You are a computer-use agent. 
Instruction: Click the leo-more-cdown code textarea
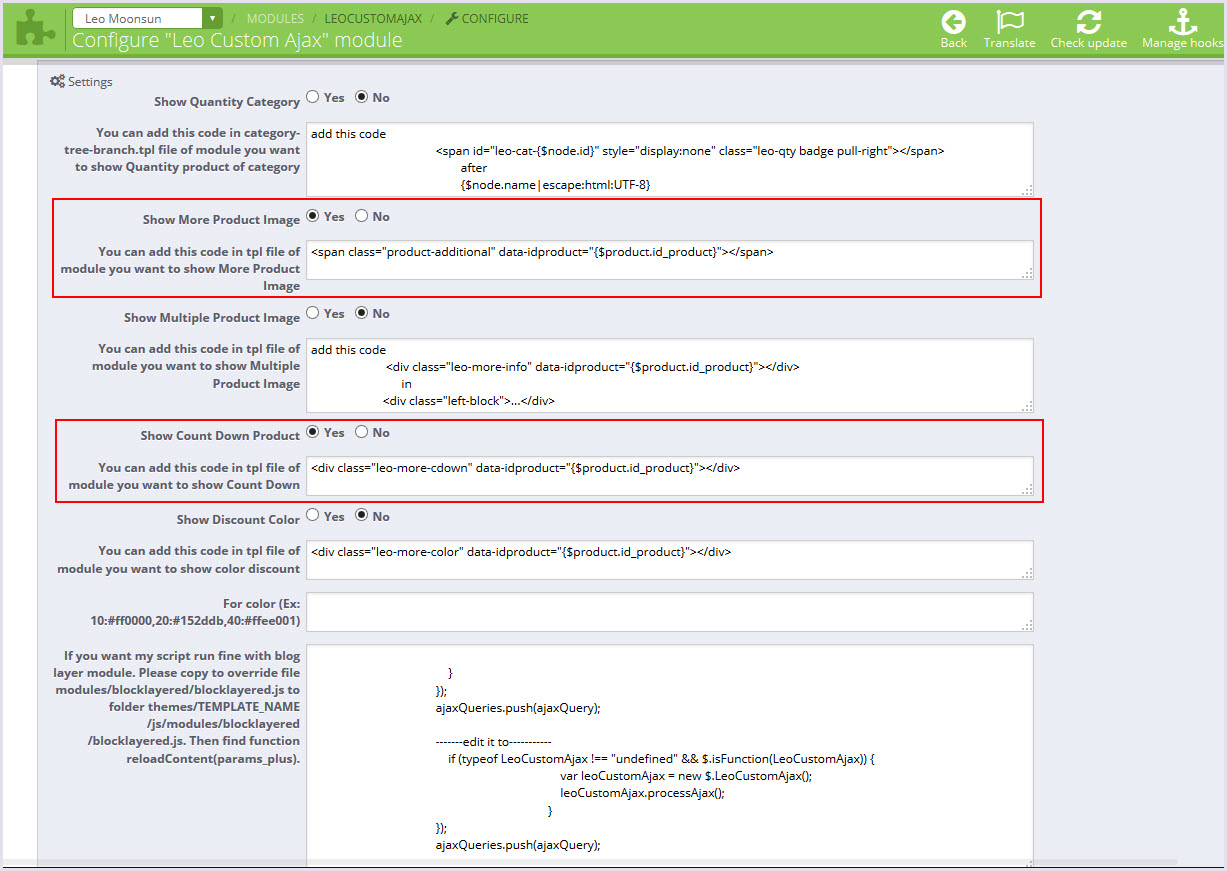pyautogui.click(x=668, y=476)
